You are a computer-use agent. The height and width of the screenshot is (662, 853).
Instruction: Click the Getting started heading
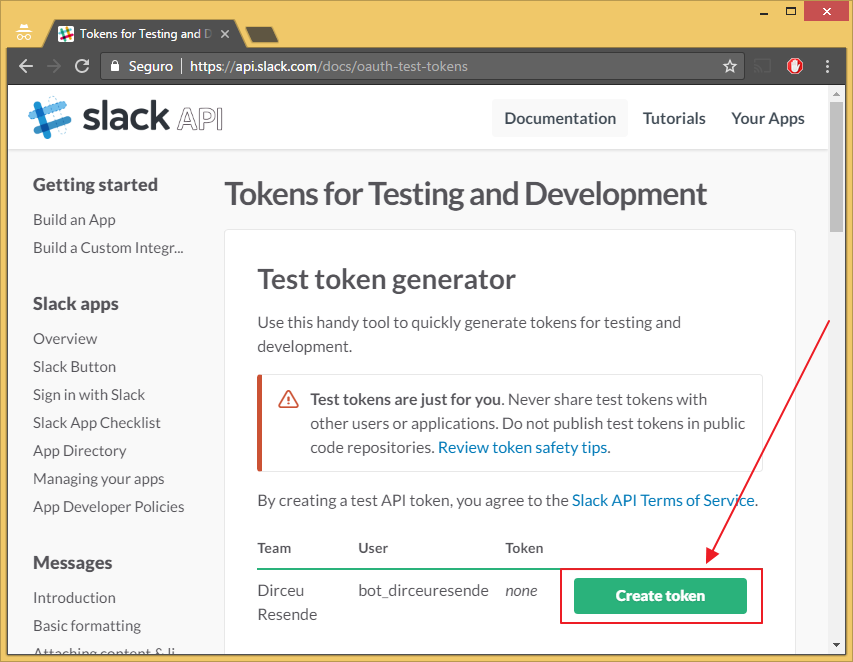(95, 185)
